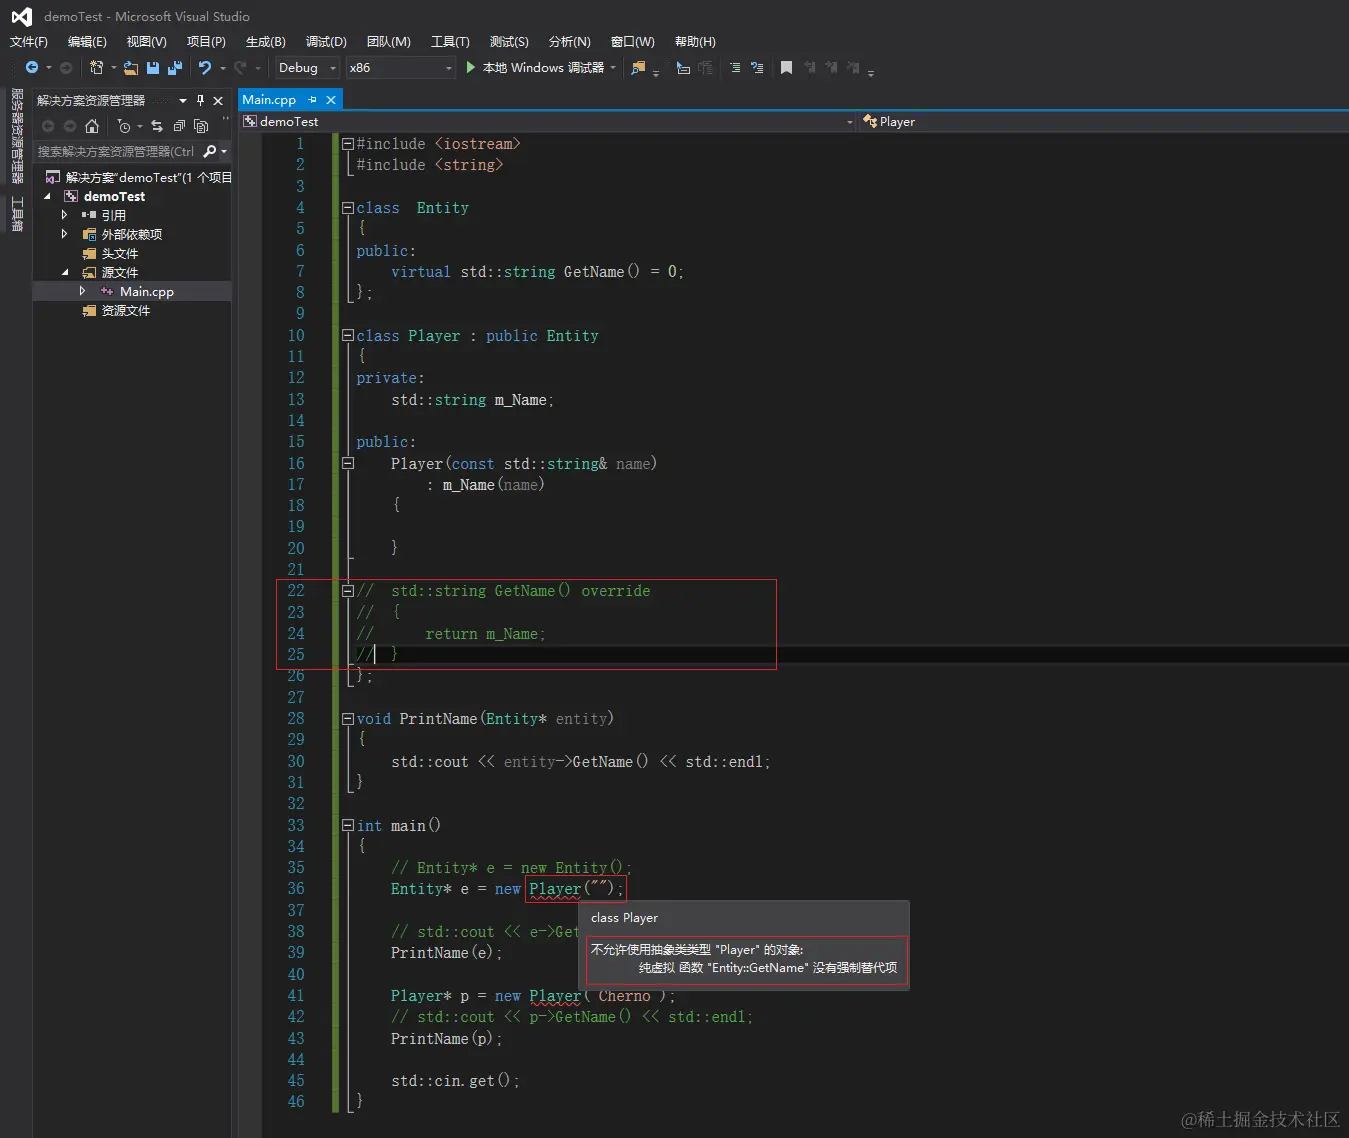Click the Solution Explorer search field
Image resolution: width=1349 pixels, height=1138 pixels.
point(116,152)
